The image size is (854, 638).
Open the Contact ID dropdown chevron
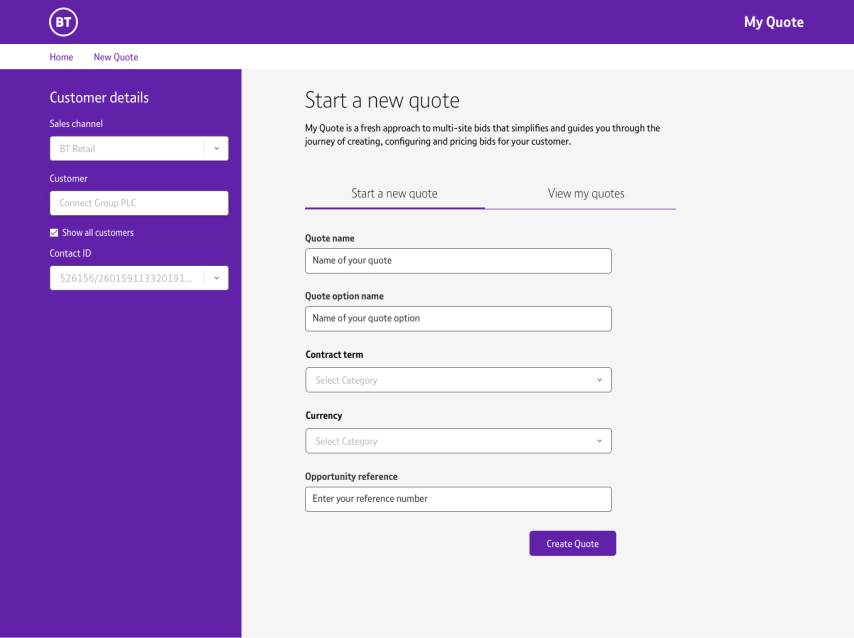coord(216,278)
